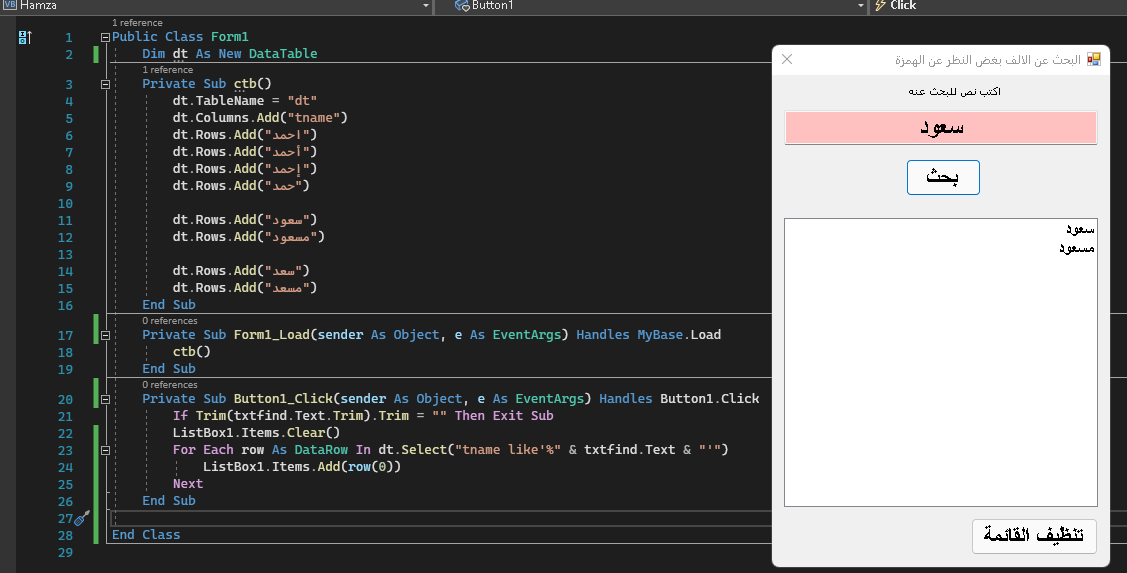Click the 'Next' keyword on line 25

[188, 484]
